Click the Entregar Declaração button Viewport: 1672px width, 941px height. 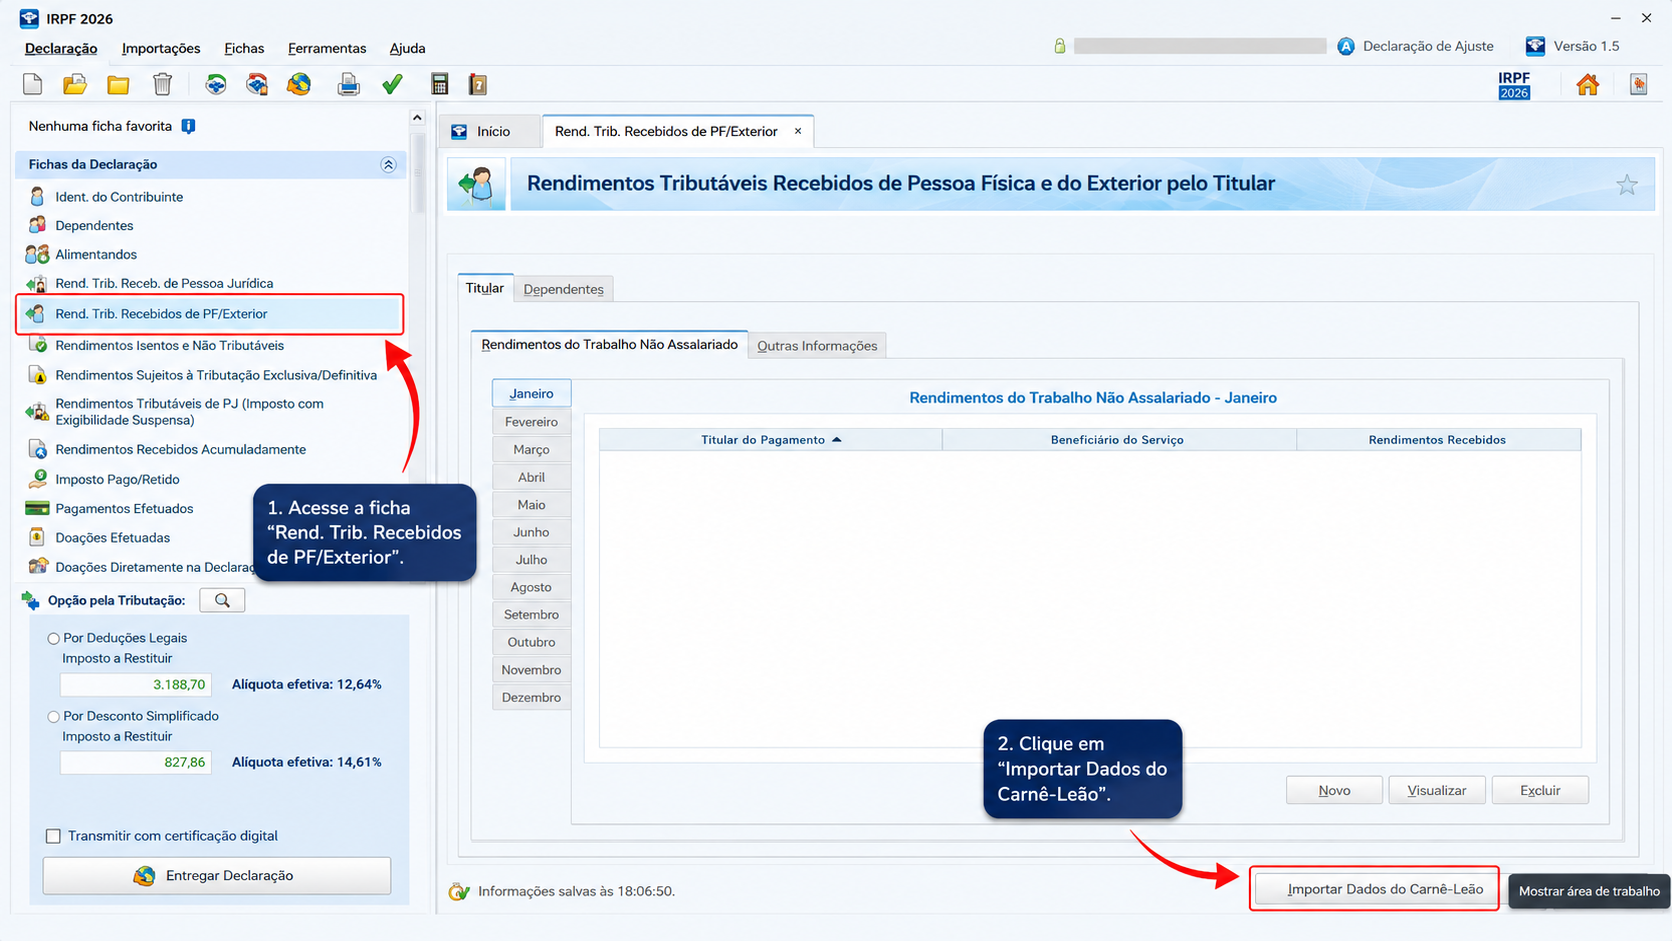tap(217, 875)
